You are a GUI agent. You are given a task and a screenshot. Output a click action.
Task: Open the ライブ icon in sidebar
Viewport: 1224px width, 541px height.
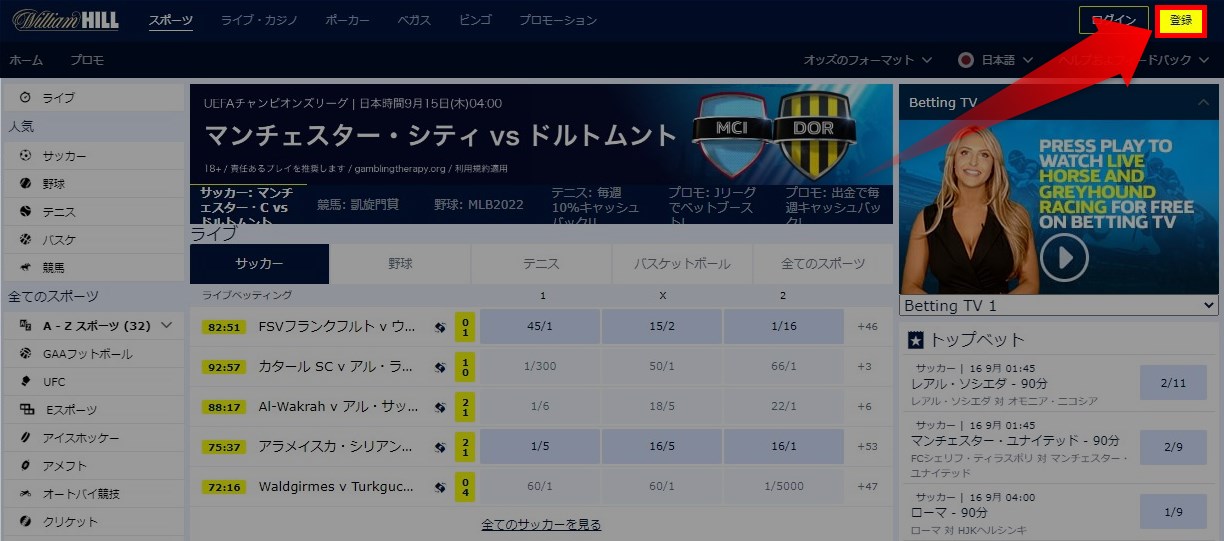(25, 98)
